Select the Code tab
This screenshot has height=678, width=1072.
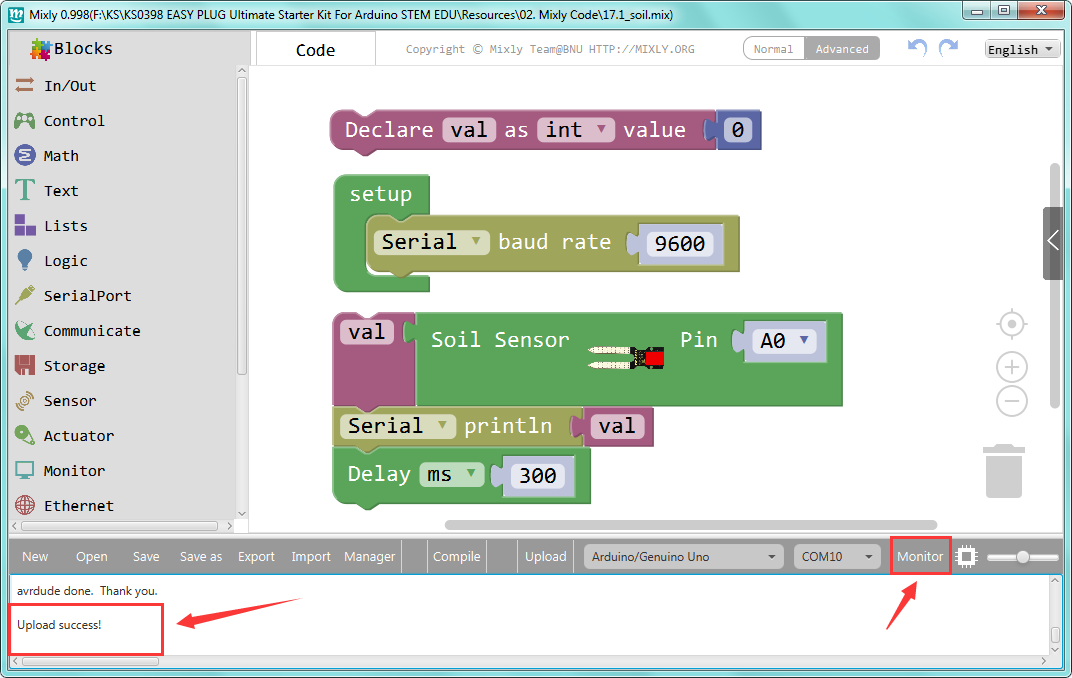(x=315, y=50)
